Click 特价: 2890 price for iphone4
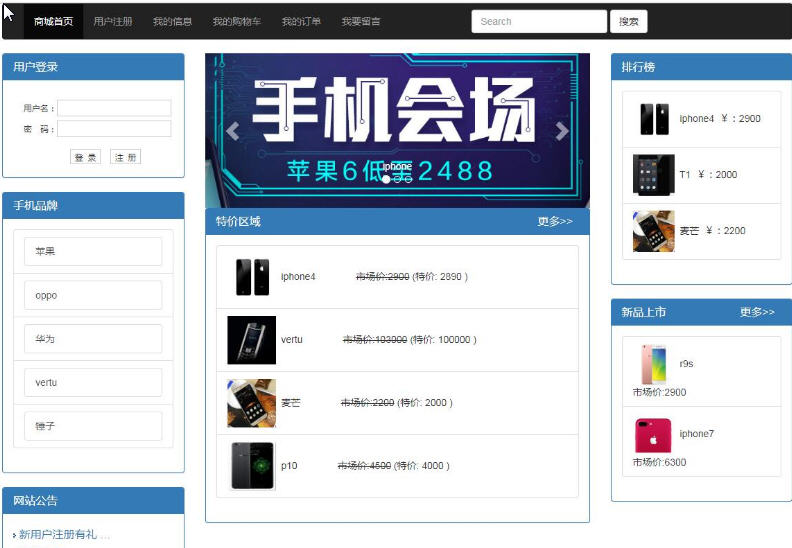The height and width of the screenshot is (548, 792). (440, 277)
